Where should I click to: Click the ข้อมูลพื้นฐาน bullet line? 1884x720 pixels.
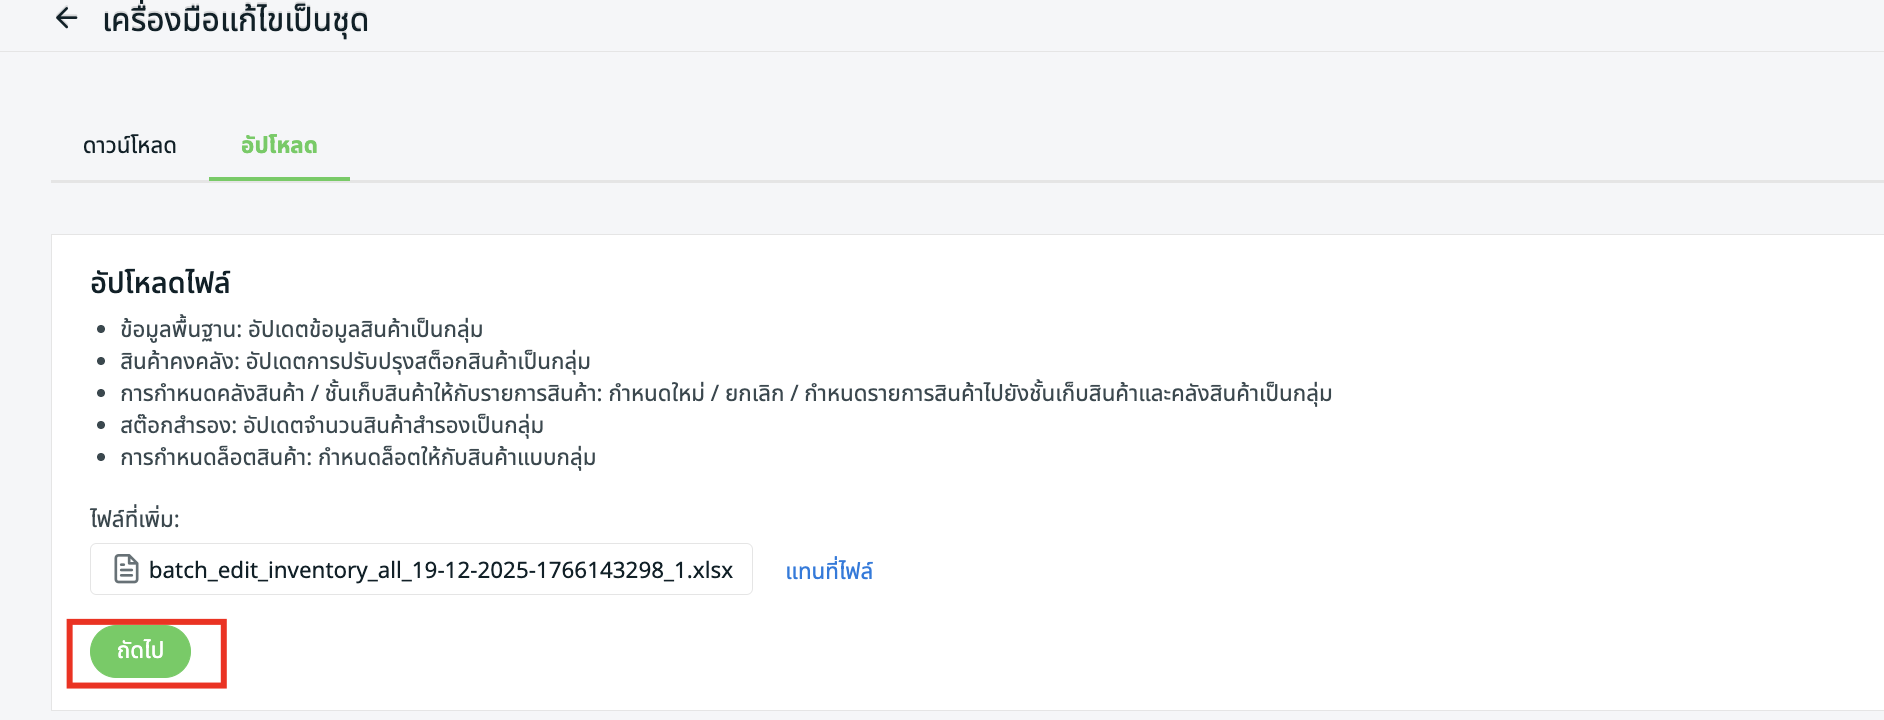[301, 329]
